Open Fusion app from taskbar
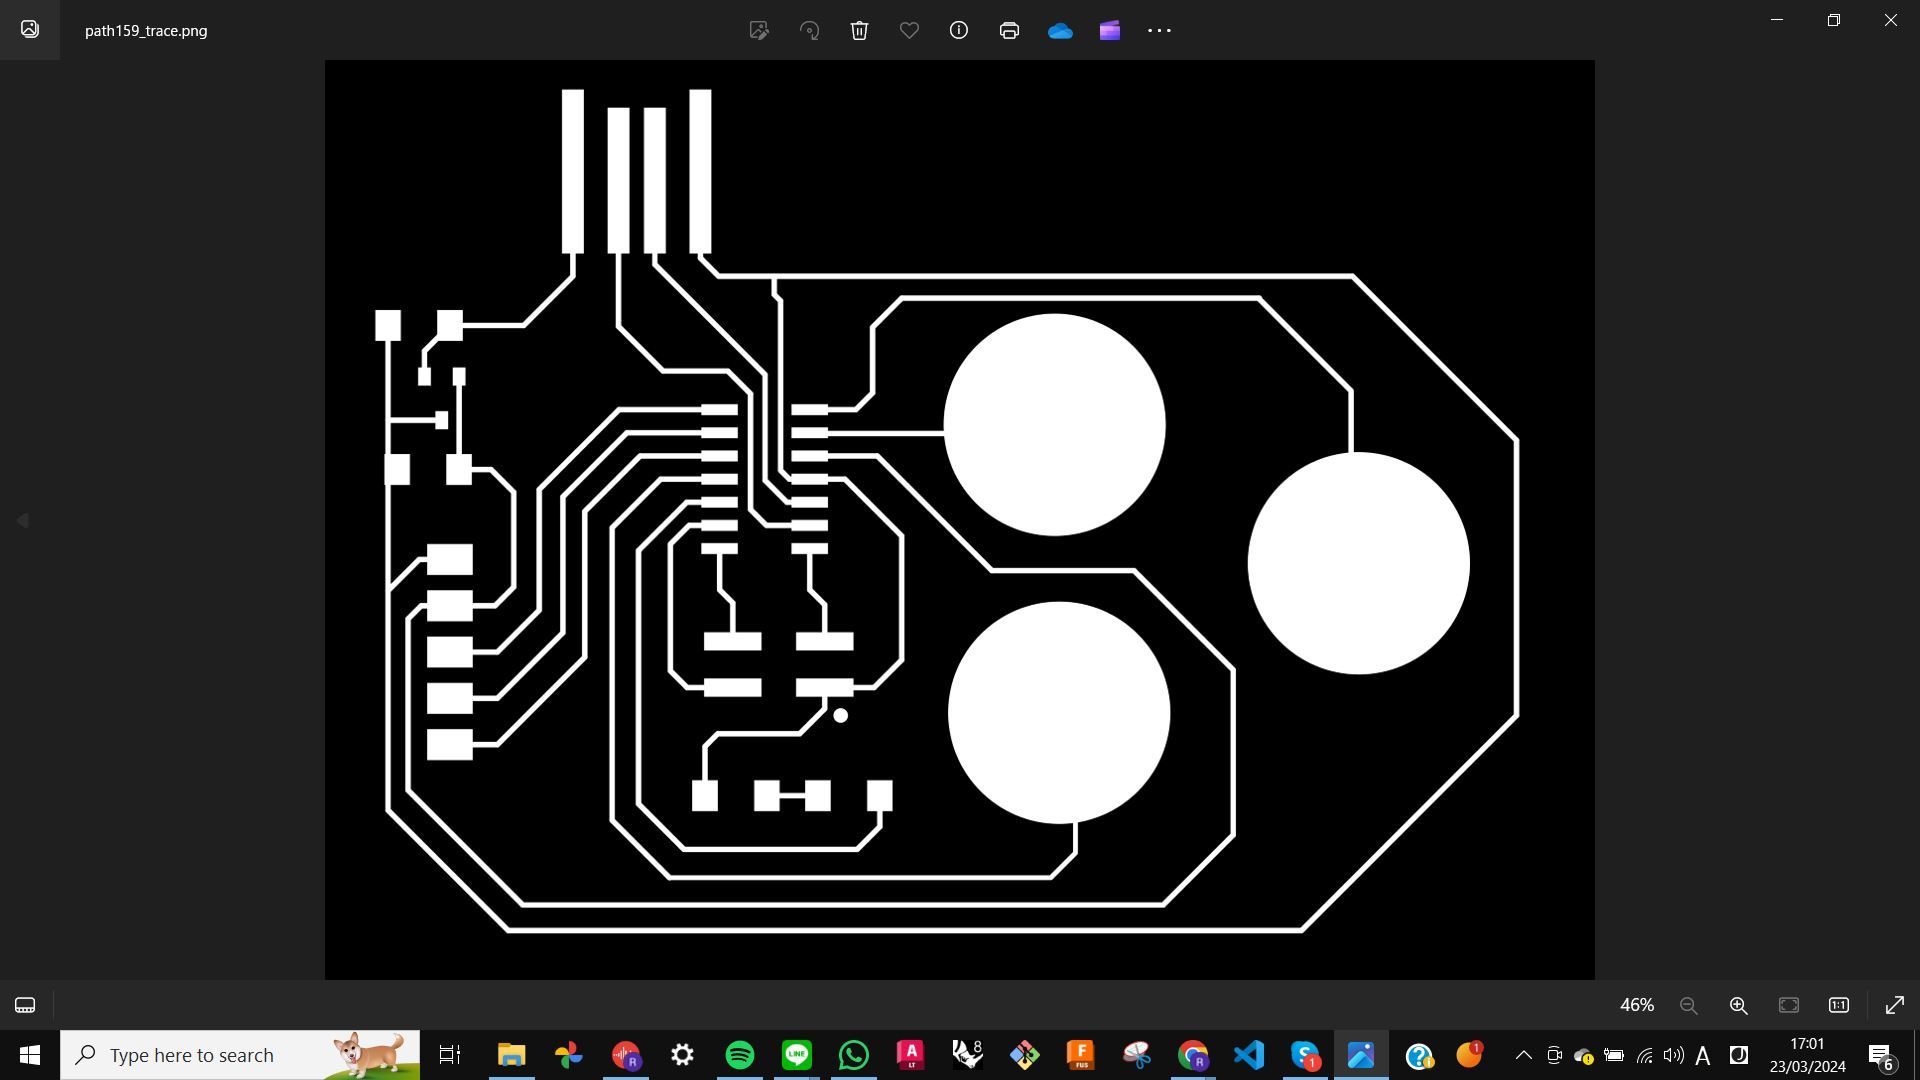The height and width of the screenshot is (1080, 1920). point(1081,1055)
